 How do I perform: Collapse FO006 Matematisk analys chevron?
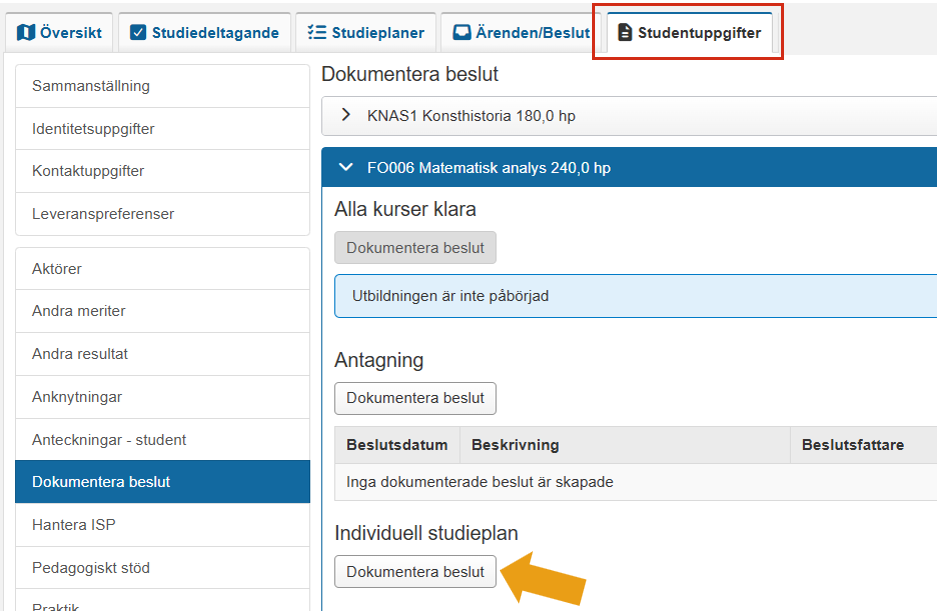point(345,167)
